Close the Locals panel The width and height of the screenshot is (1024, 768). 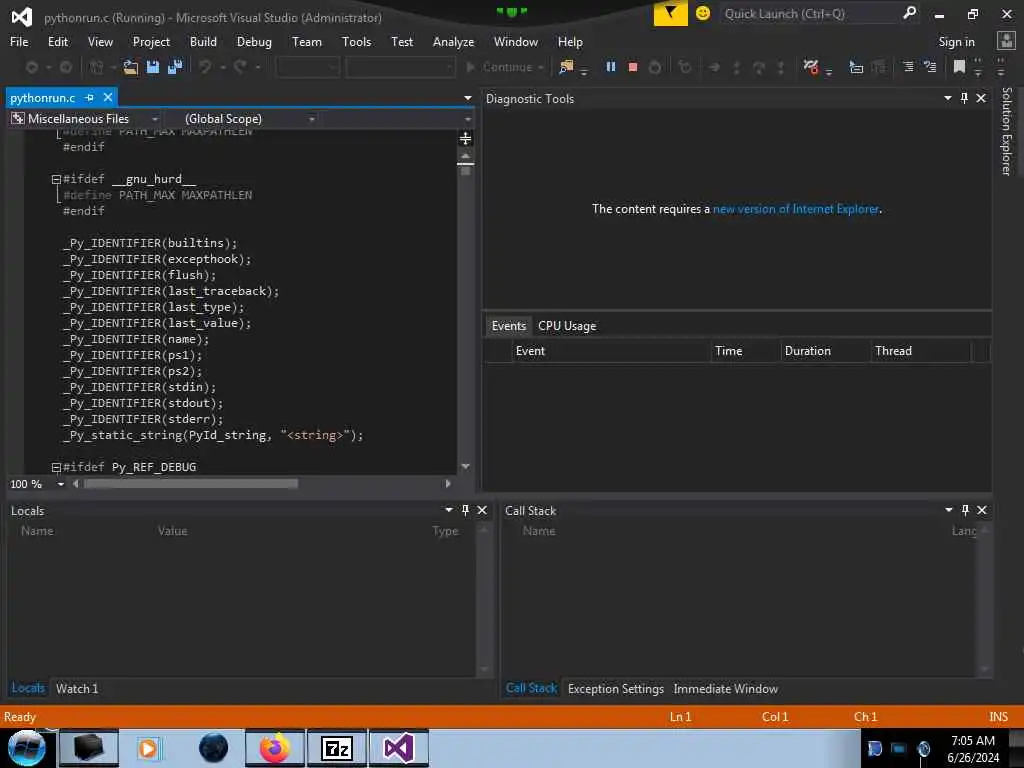(x=482, y=510)
